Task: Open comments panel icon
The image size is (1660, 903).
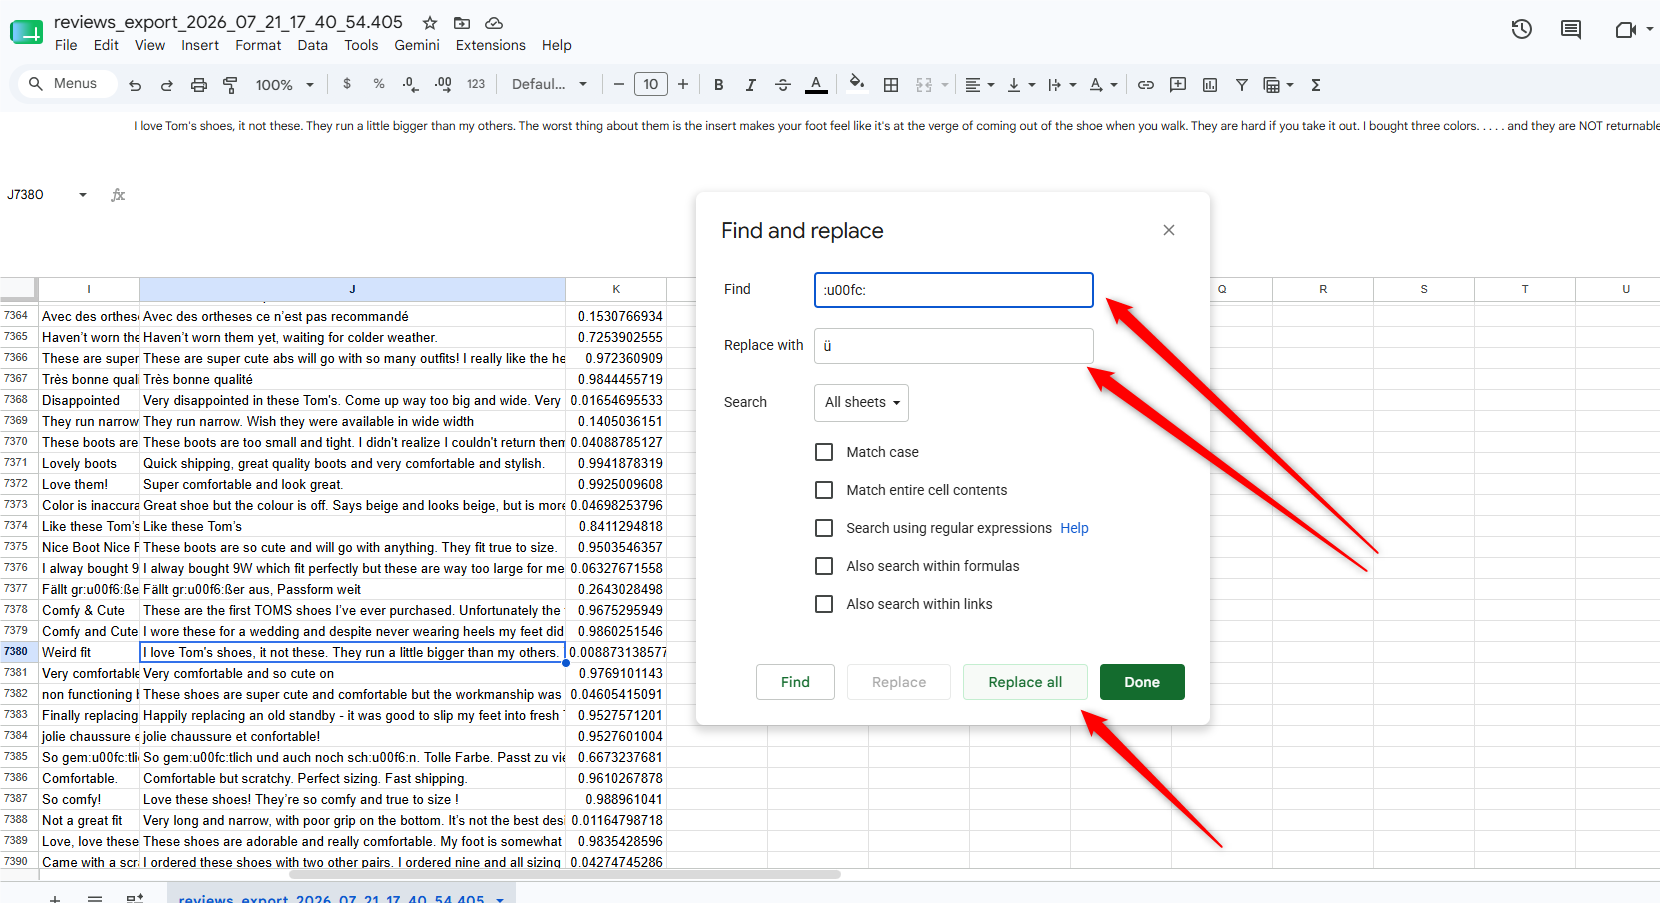Action: pyautogui.click(x=1571, y=30)
